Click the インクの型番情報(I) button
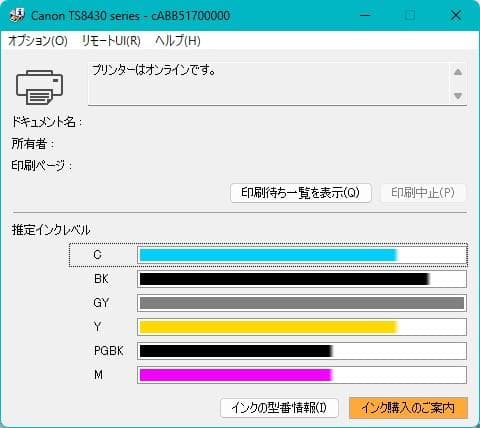The image size is (480, 428). point(279,408)
